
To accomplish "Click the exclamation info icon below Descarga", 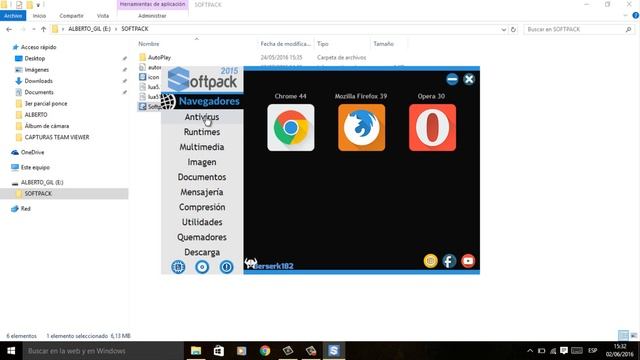I will point(226,267).
